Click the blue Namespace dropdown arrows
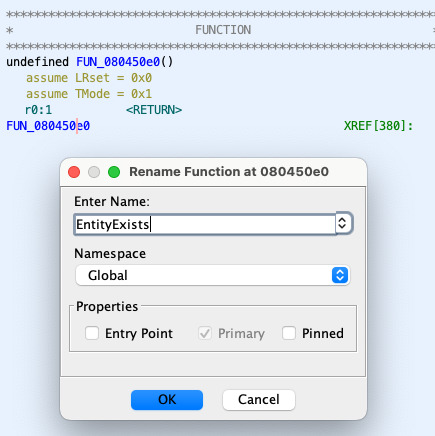 coord(340,275)
